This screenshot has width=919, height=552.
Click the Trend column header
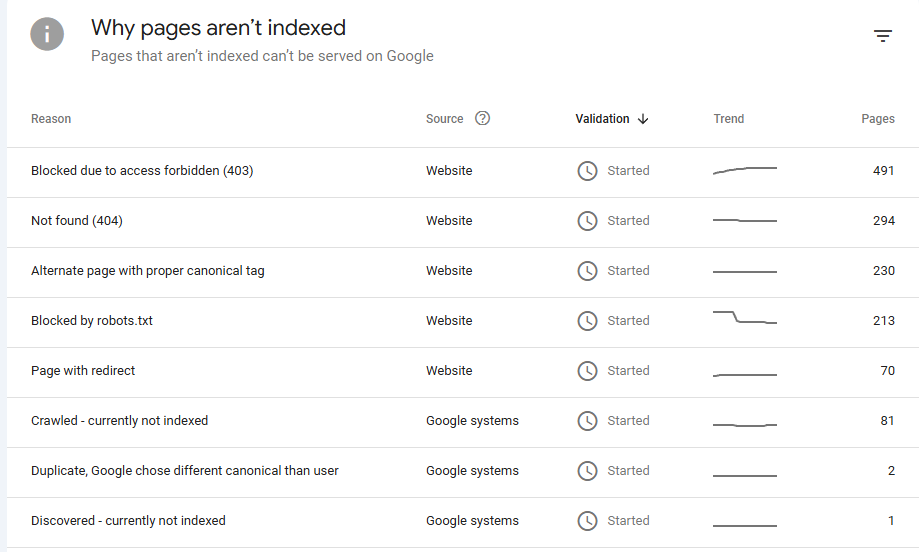pyautogui.click(x=728, y=119)
